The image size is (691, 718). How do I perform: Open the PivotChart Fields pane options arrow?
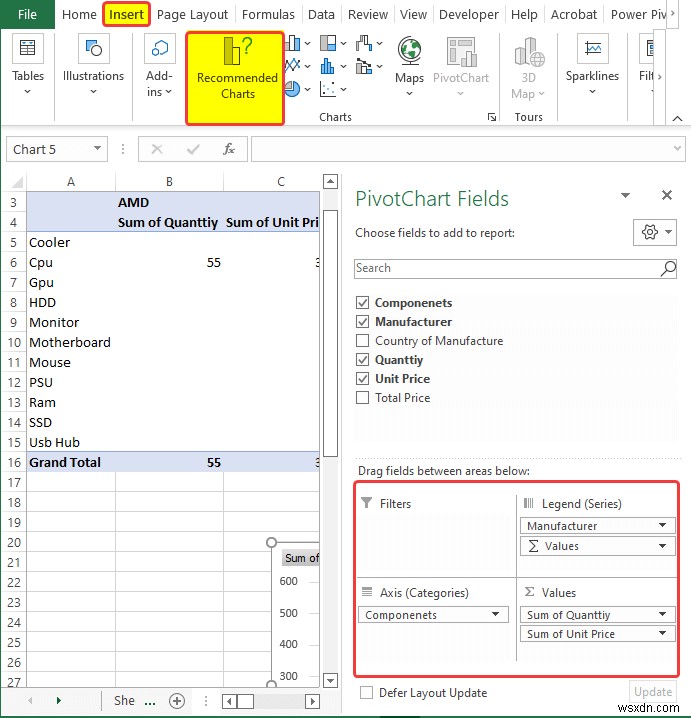click(626, 196)
